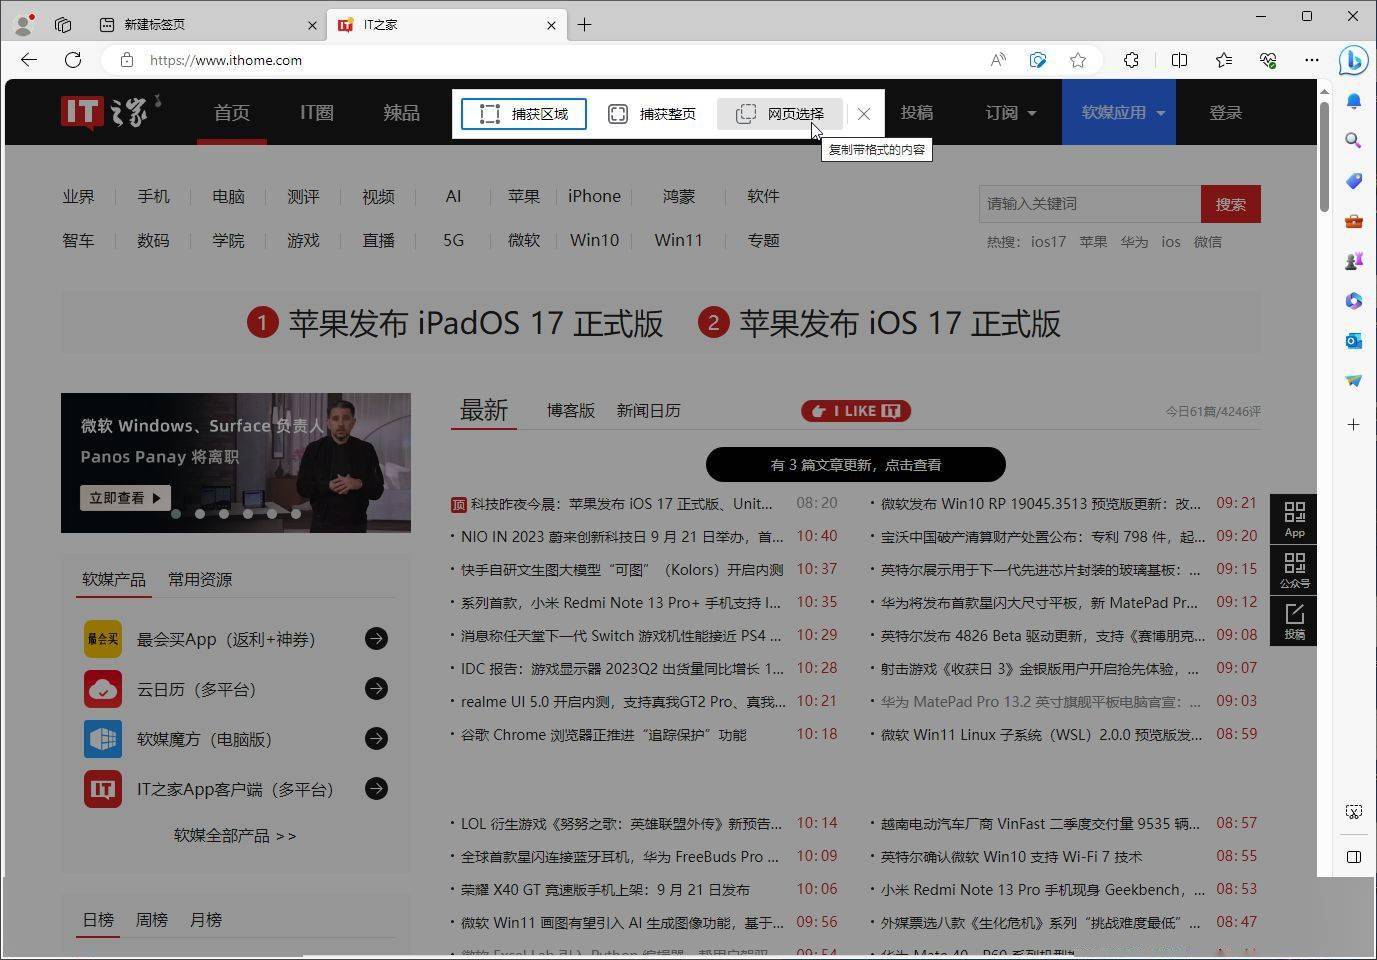Open the 登录 link
This screenshot has width=1377, height=960.
coord(1225,113)
